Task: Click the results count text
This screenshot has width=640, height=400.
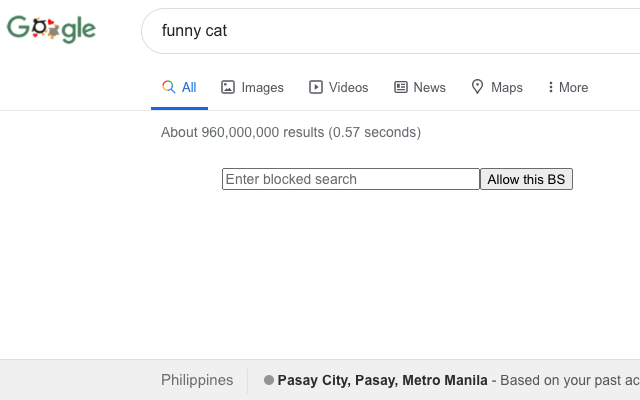Action: (x=291, y=132)
